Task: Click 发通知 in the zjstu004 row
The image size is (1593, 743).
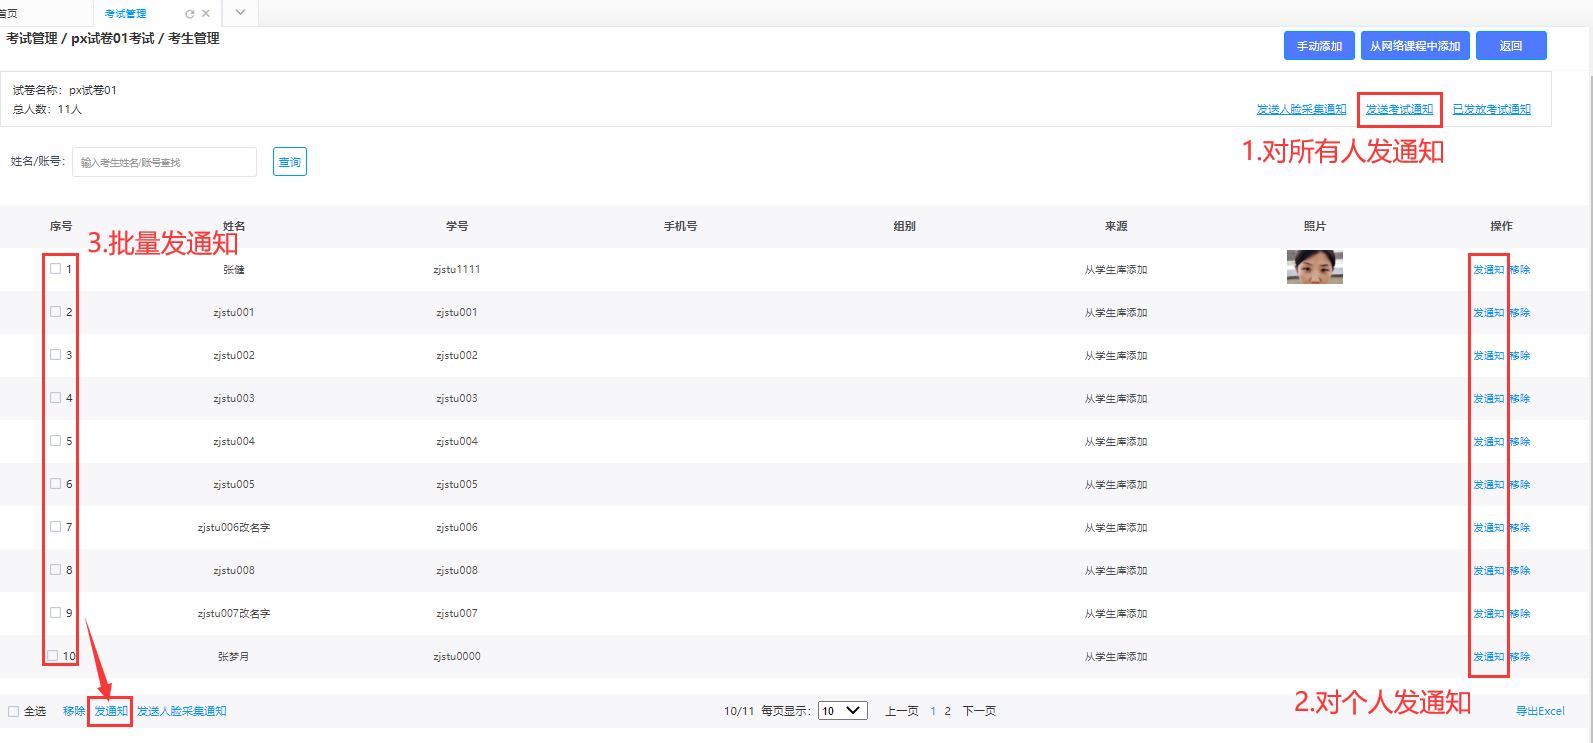Action: coord(1488,441)
